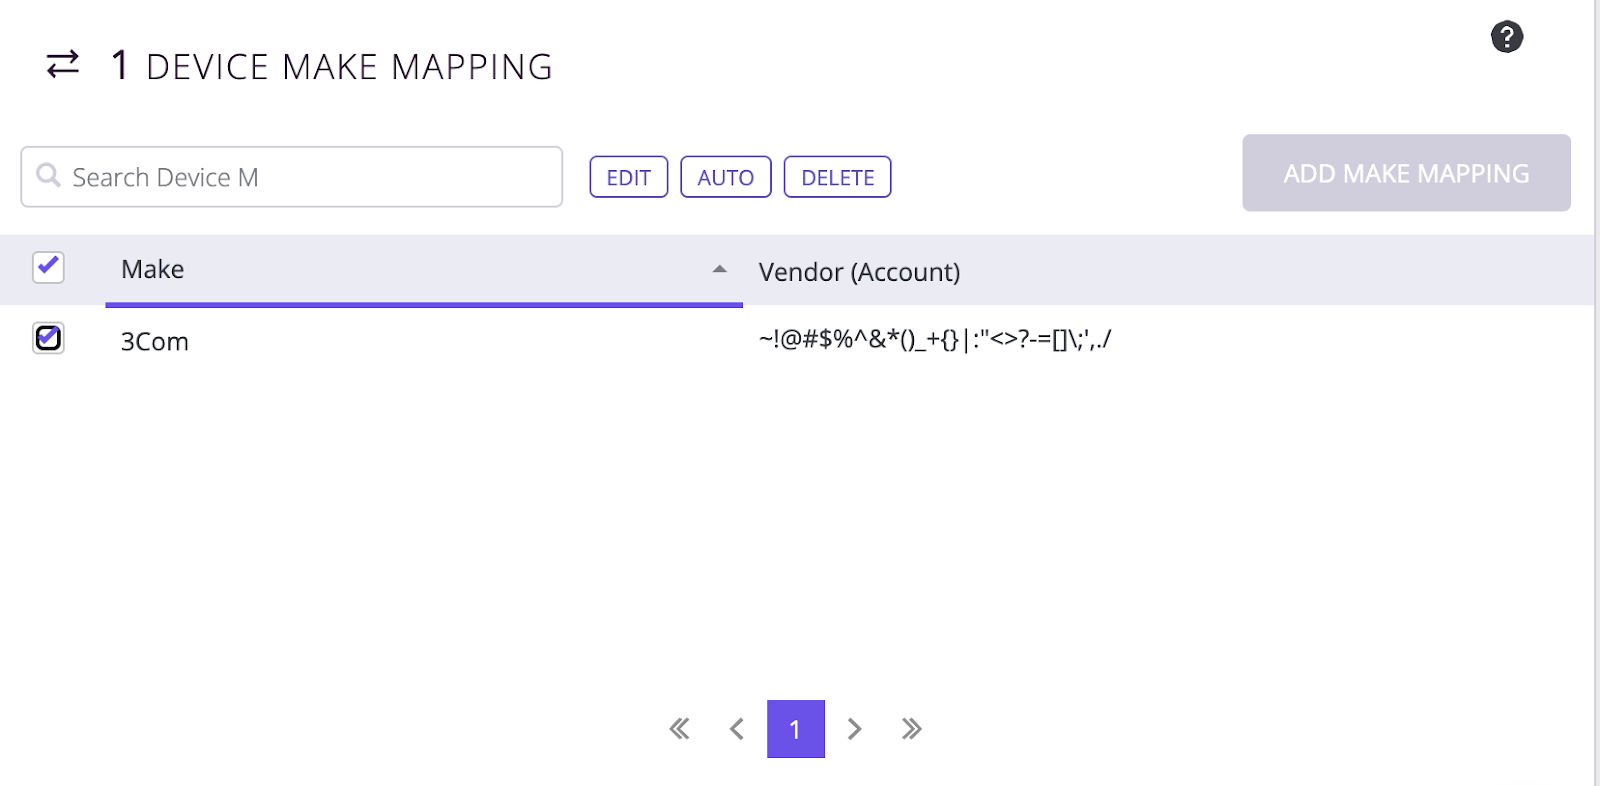This screenshot has width=1600, height=786.
Task: Click the Vendor (Account) column header
Action: point(859,272)
